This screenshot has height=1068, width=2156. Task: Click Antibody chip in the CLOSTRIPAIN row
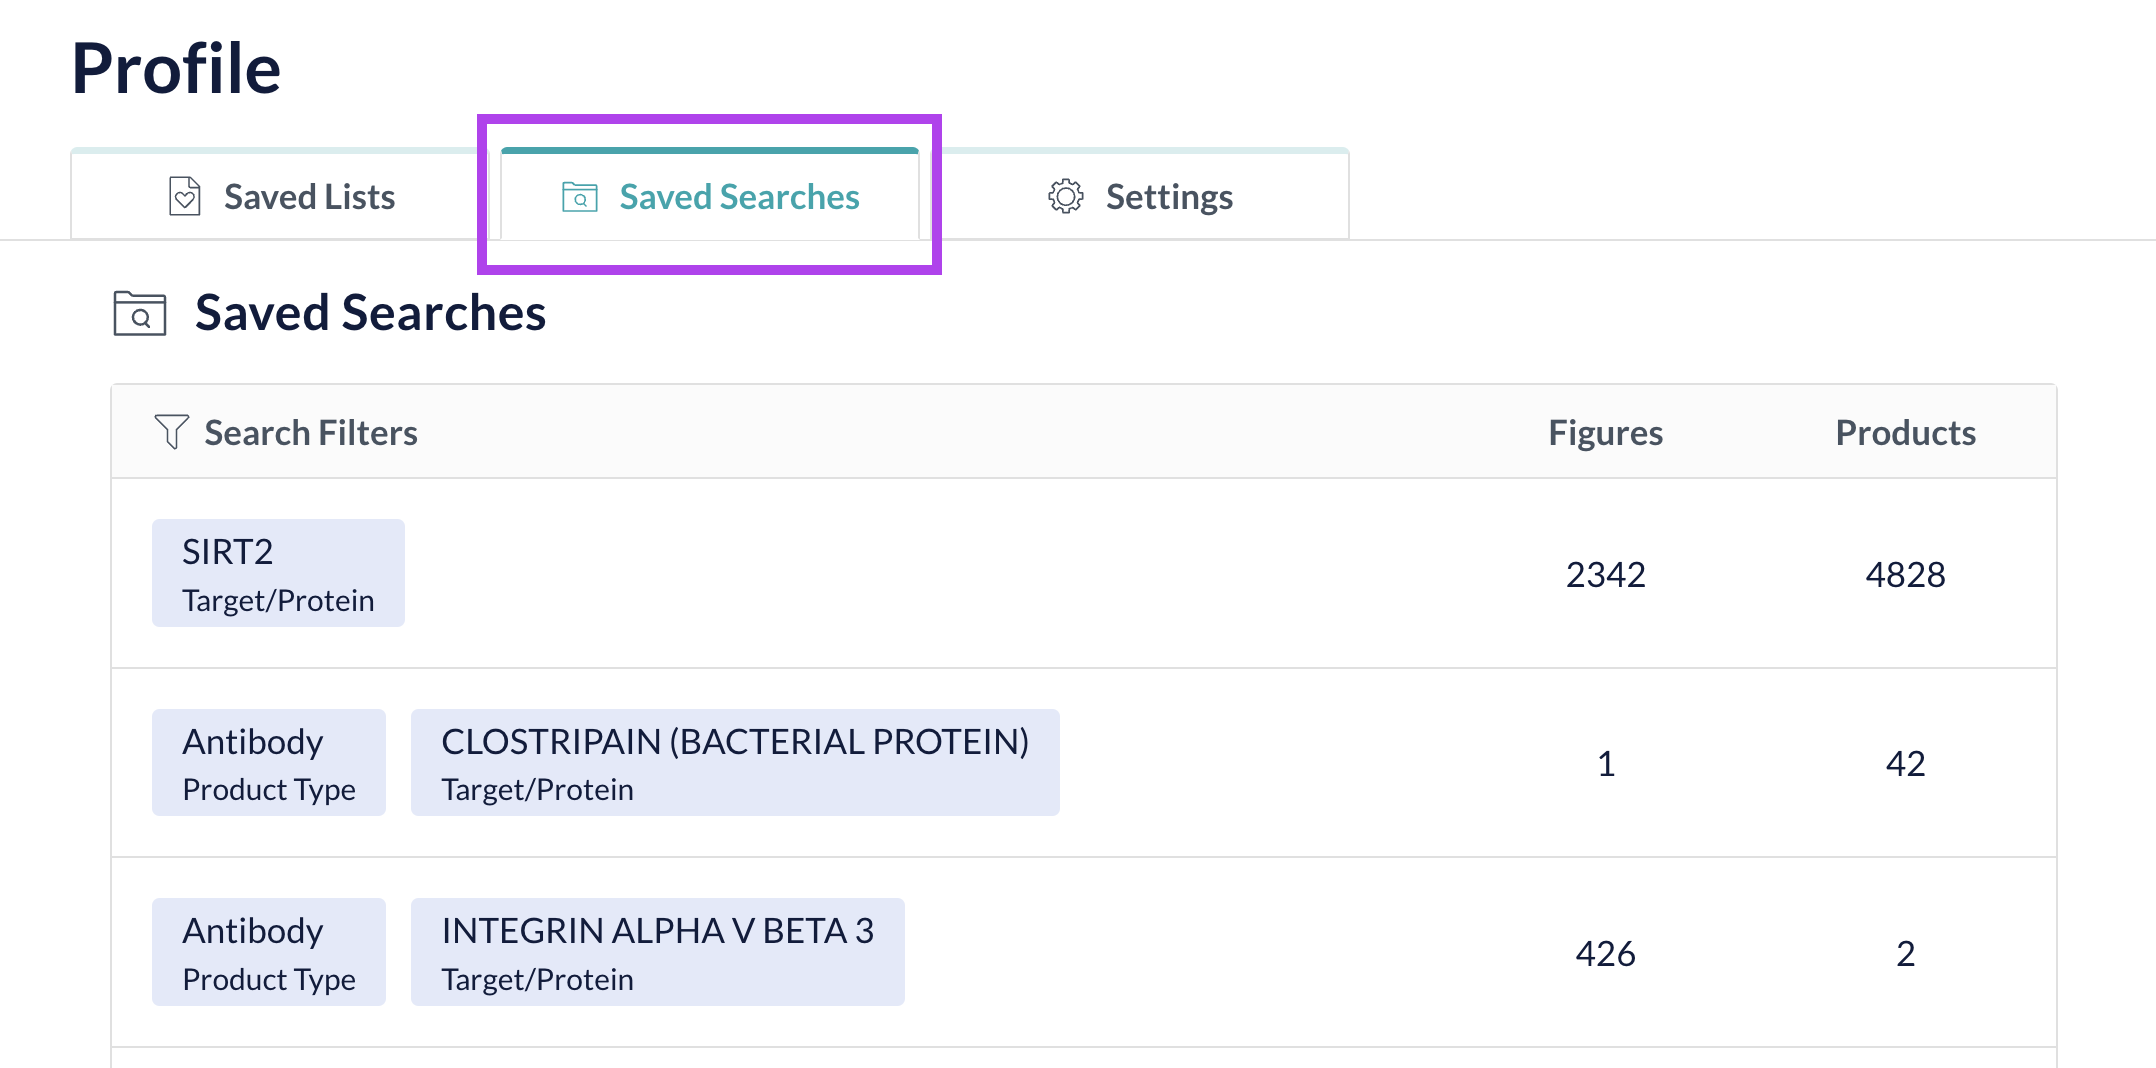pos(268,763)
